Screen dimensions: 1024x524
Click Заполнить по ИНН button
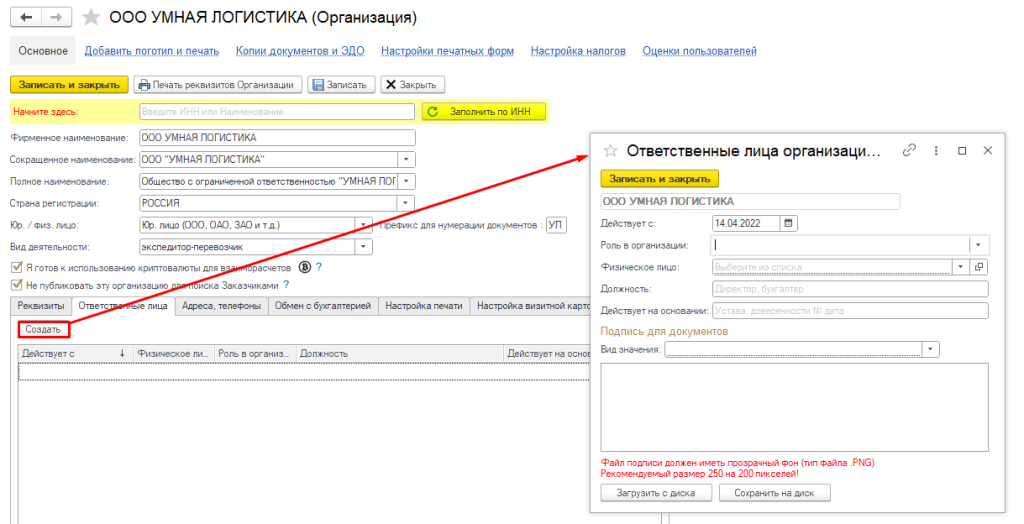(483, 112)
